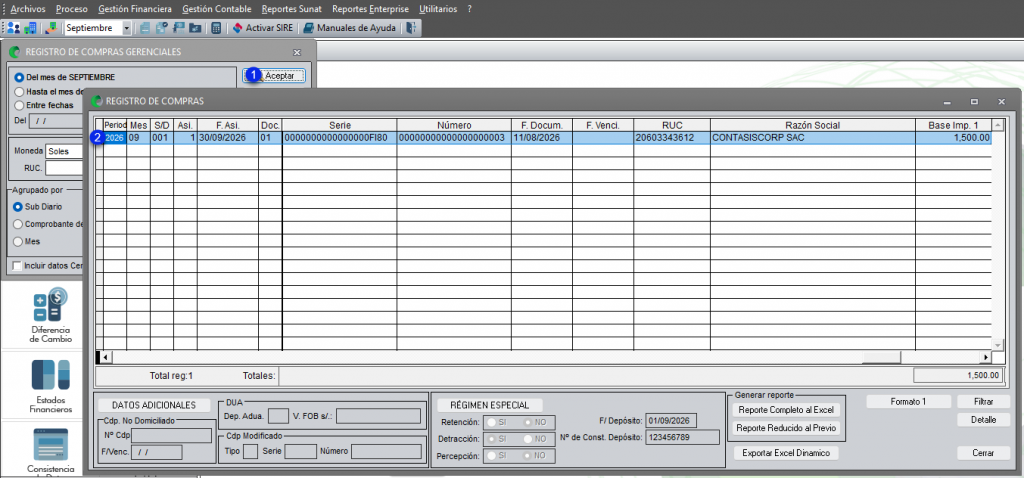Click the DATOS ADICIONALES button
1024x478 pixels.
click(155, 406)
